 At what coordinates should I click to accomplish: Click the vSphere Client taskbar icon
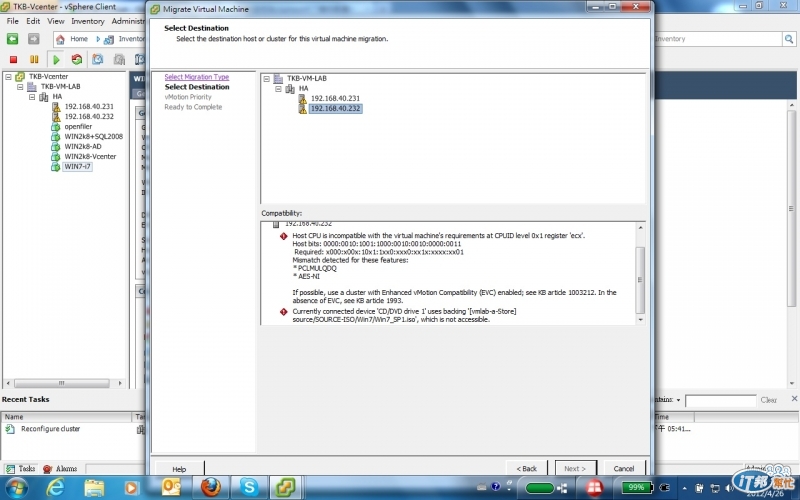(286, 487)
